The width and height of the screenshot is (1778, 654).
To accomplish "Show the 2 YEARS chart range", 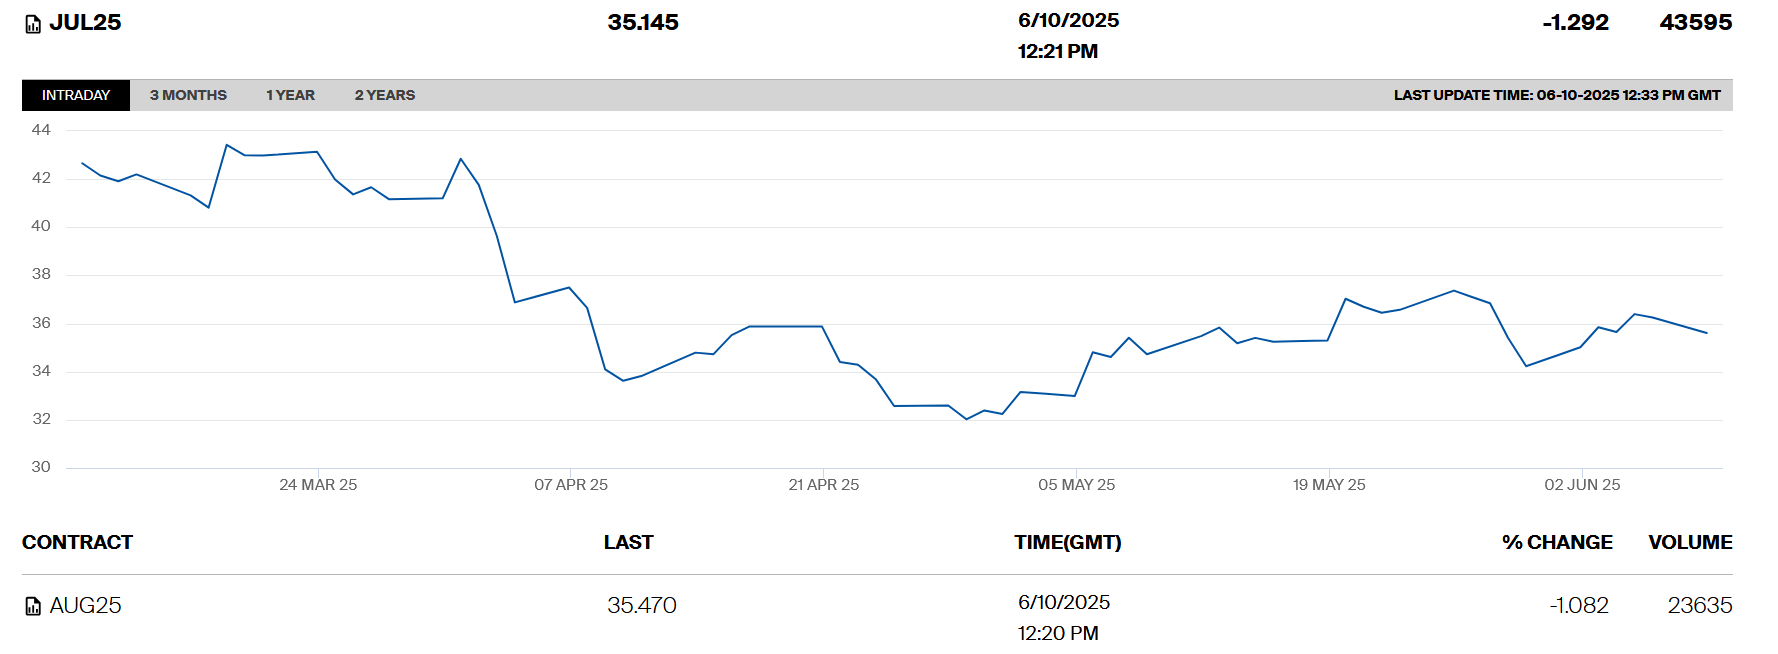I will (x=384, y=95).
